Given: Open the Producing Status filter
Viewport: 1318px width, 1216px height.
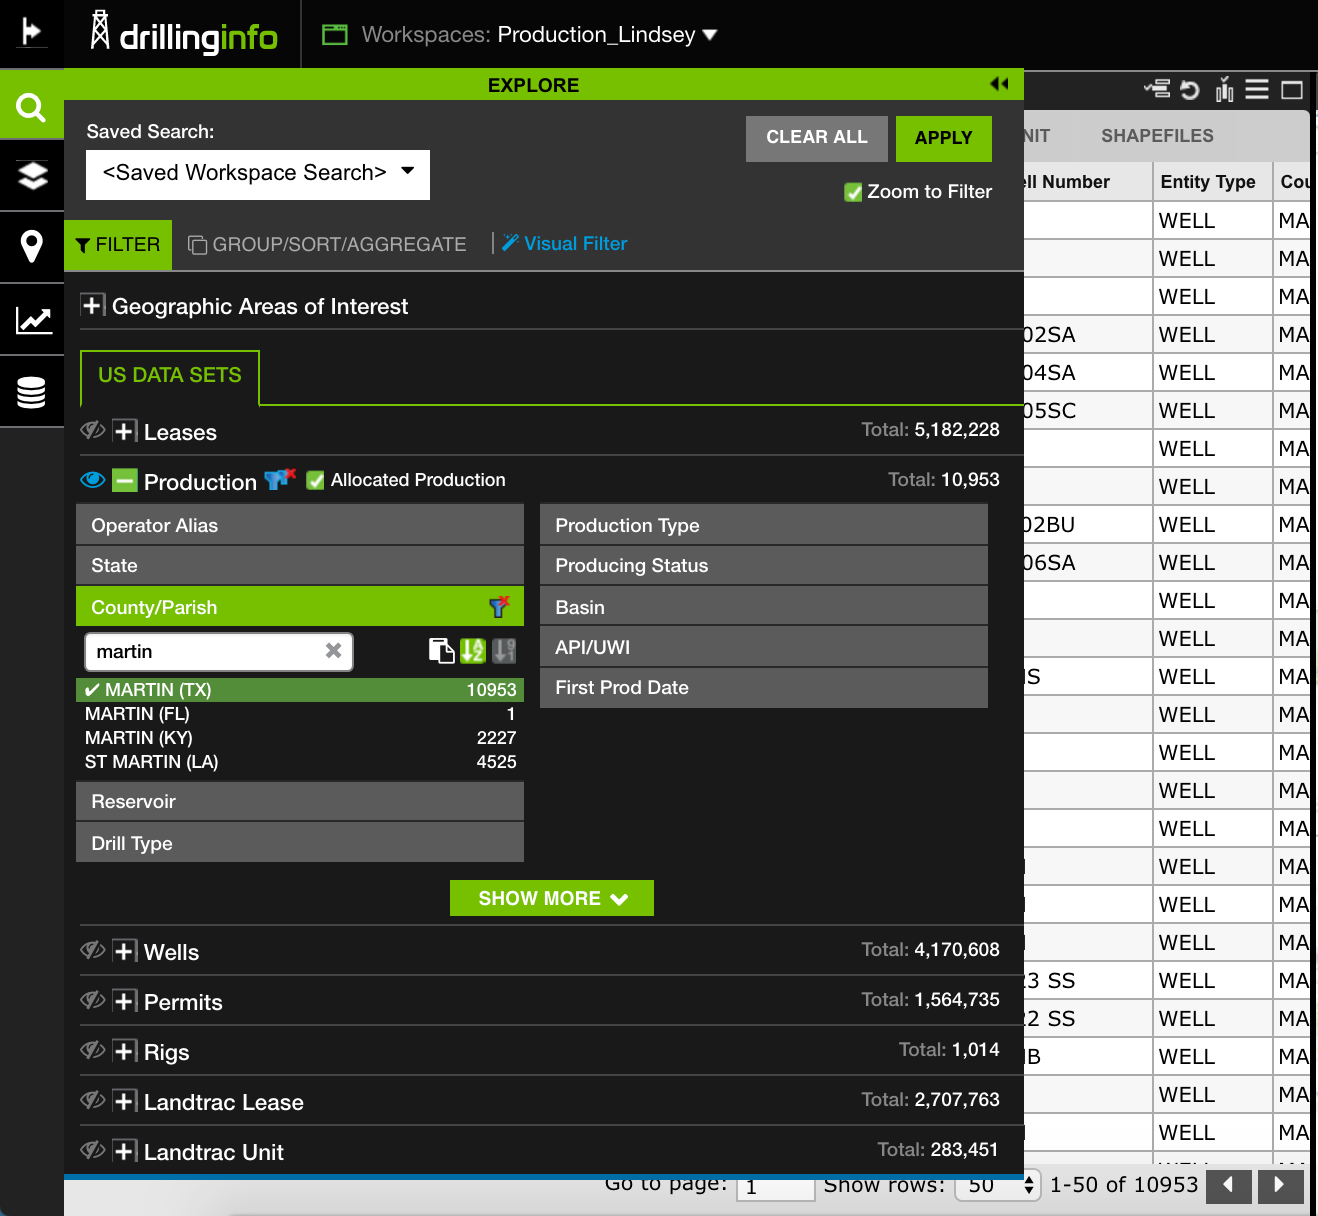Looking at the screenshot, I should [x=764, y=565].
